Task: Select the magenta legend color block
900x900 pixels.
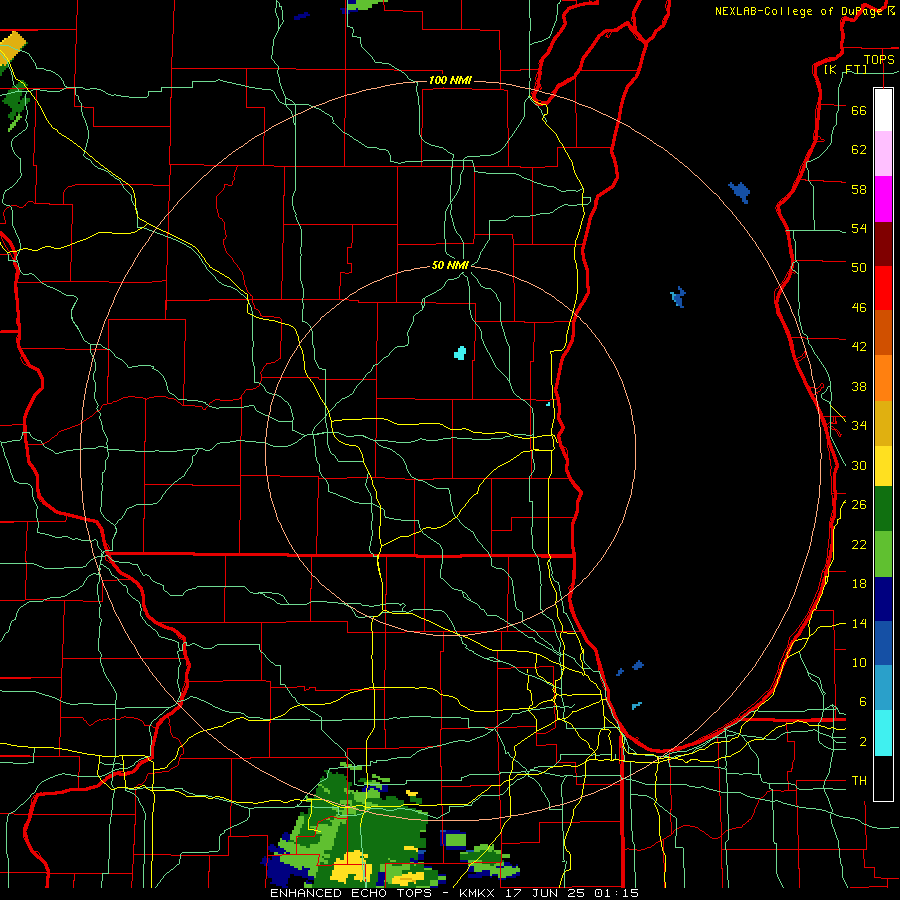Action: 883,199
